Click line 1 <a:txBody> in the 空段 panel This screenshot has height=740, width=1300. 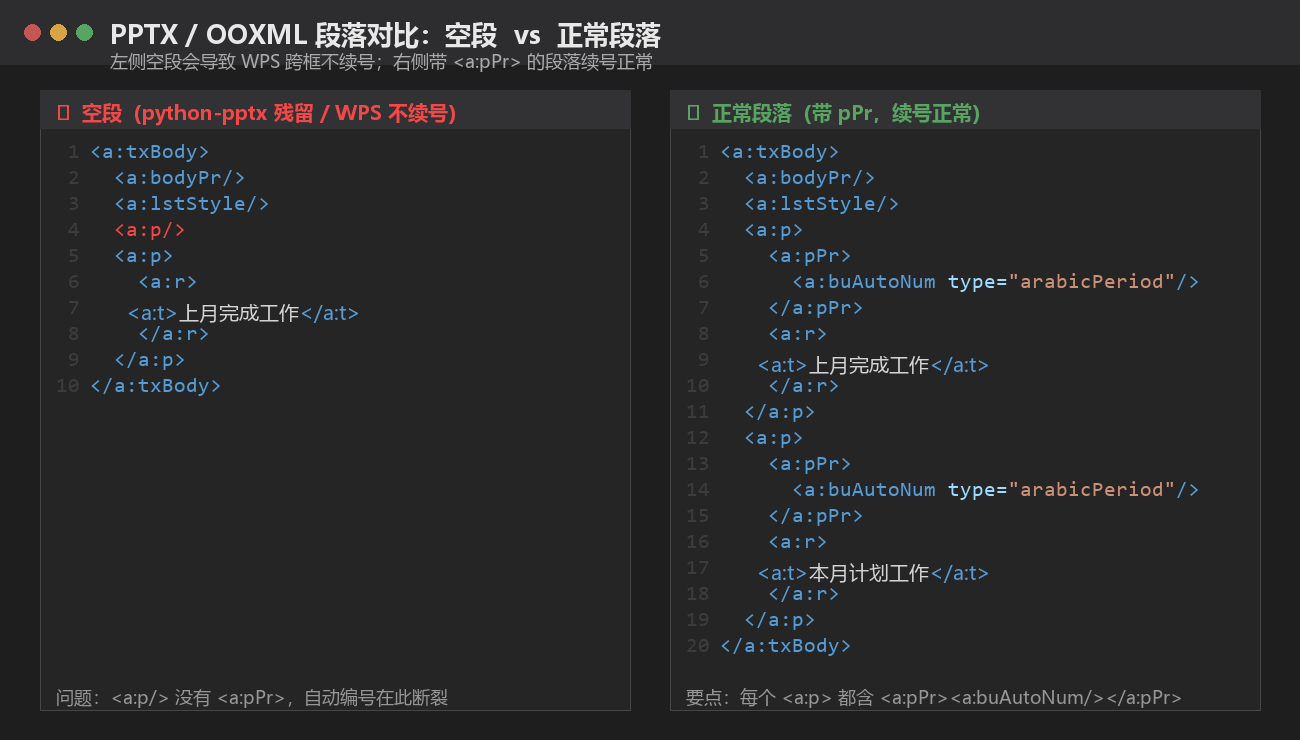(150, 152)
